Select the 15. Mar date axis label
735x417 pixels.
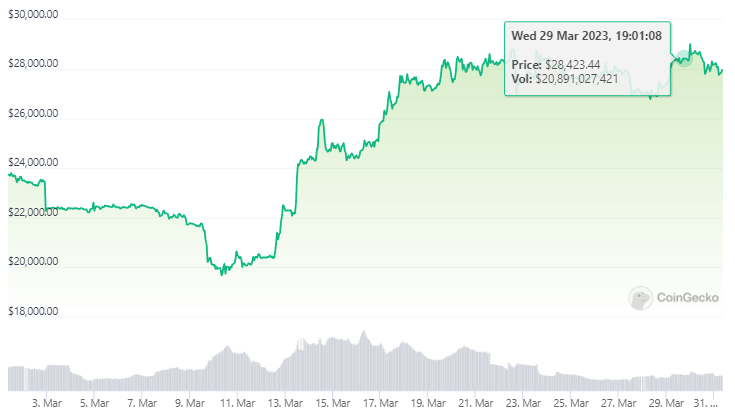[333, 403]
